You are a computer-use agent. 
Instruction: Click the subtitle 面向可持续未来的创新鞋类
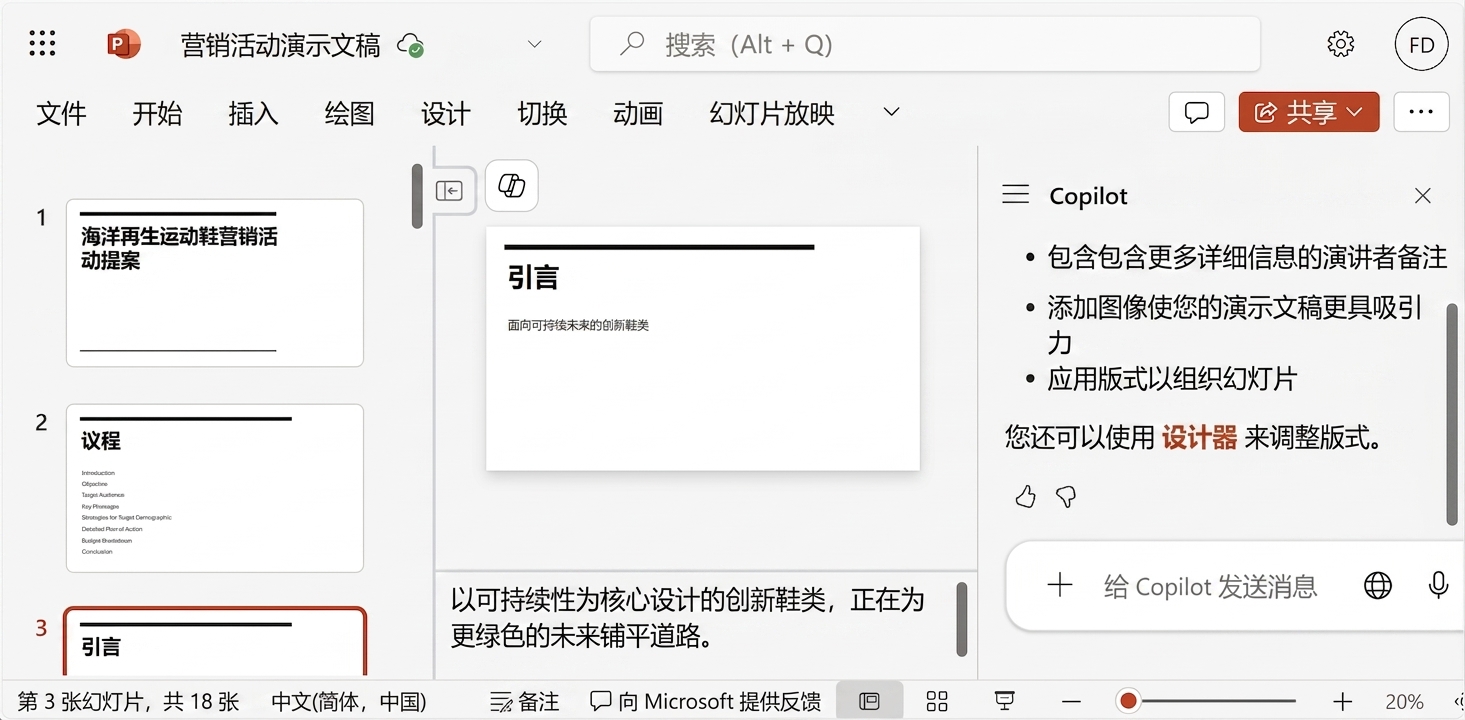click(x=578, y=325)
